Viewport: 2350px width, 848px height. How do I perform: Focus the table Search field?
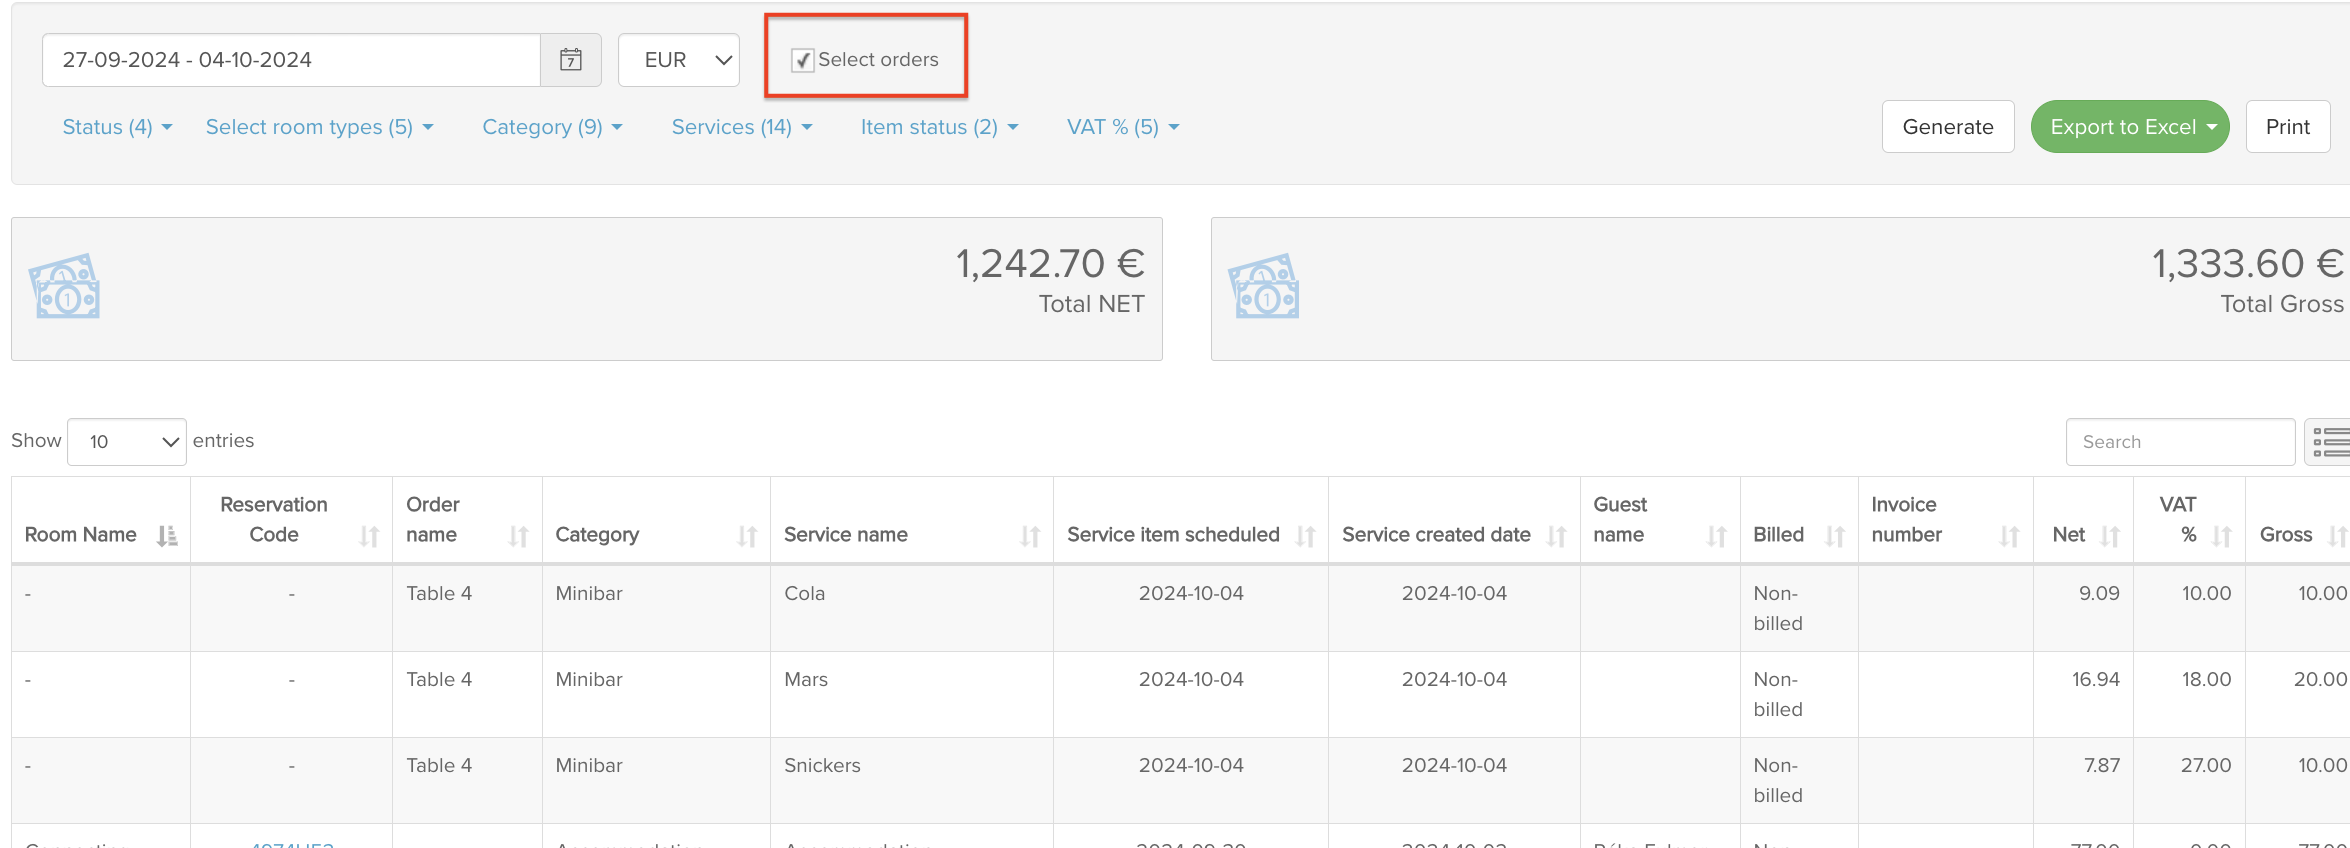coord(2180,441)
